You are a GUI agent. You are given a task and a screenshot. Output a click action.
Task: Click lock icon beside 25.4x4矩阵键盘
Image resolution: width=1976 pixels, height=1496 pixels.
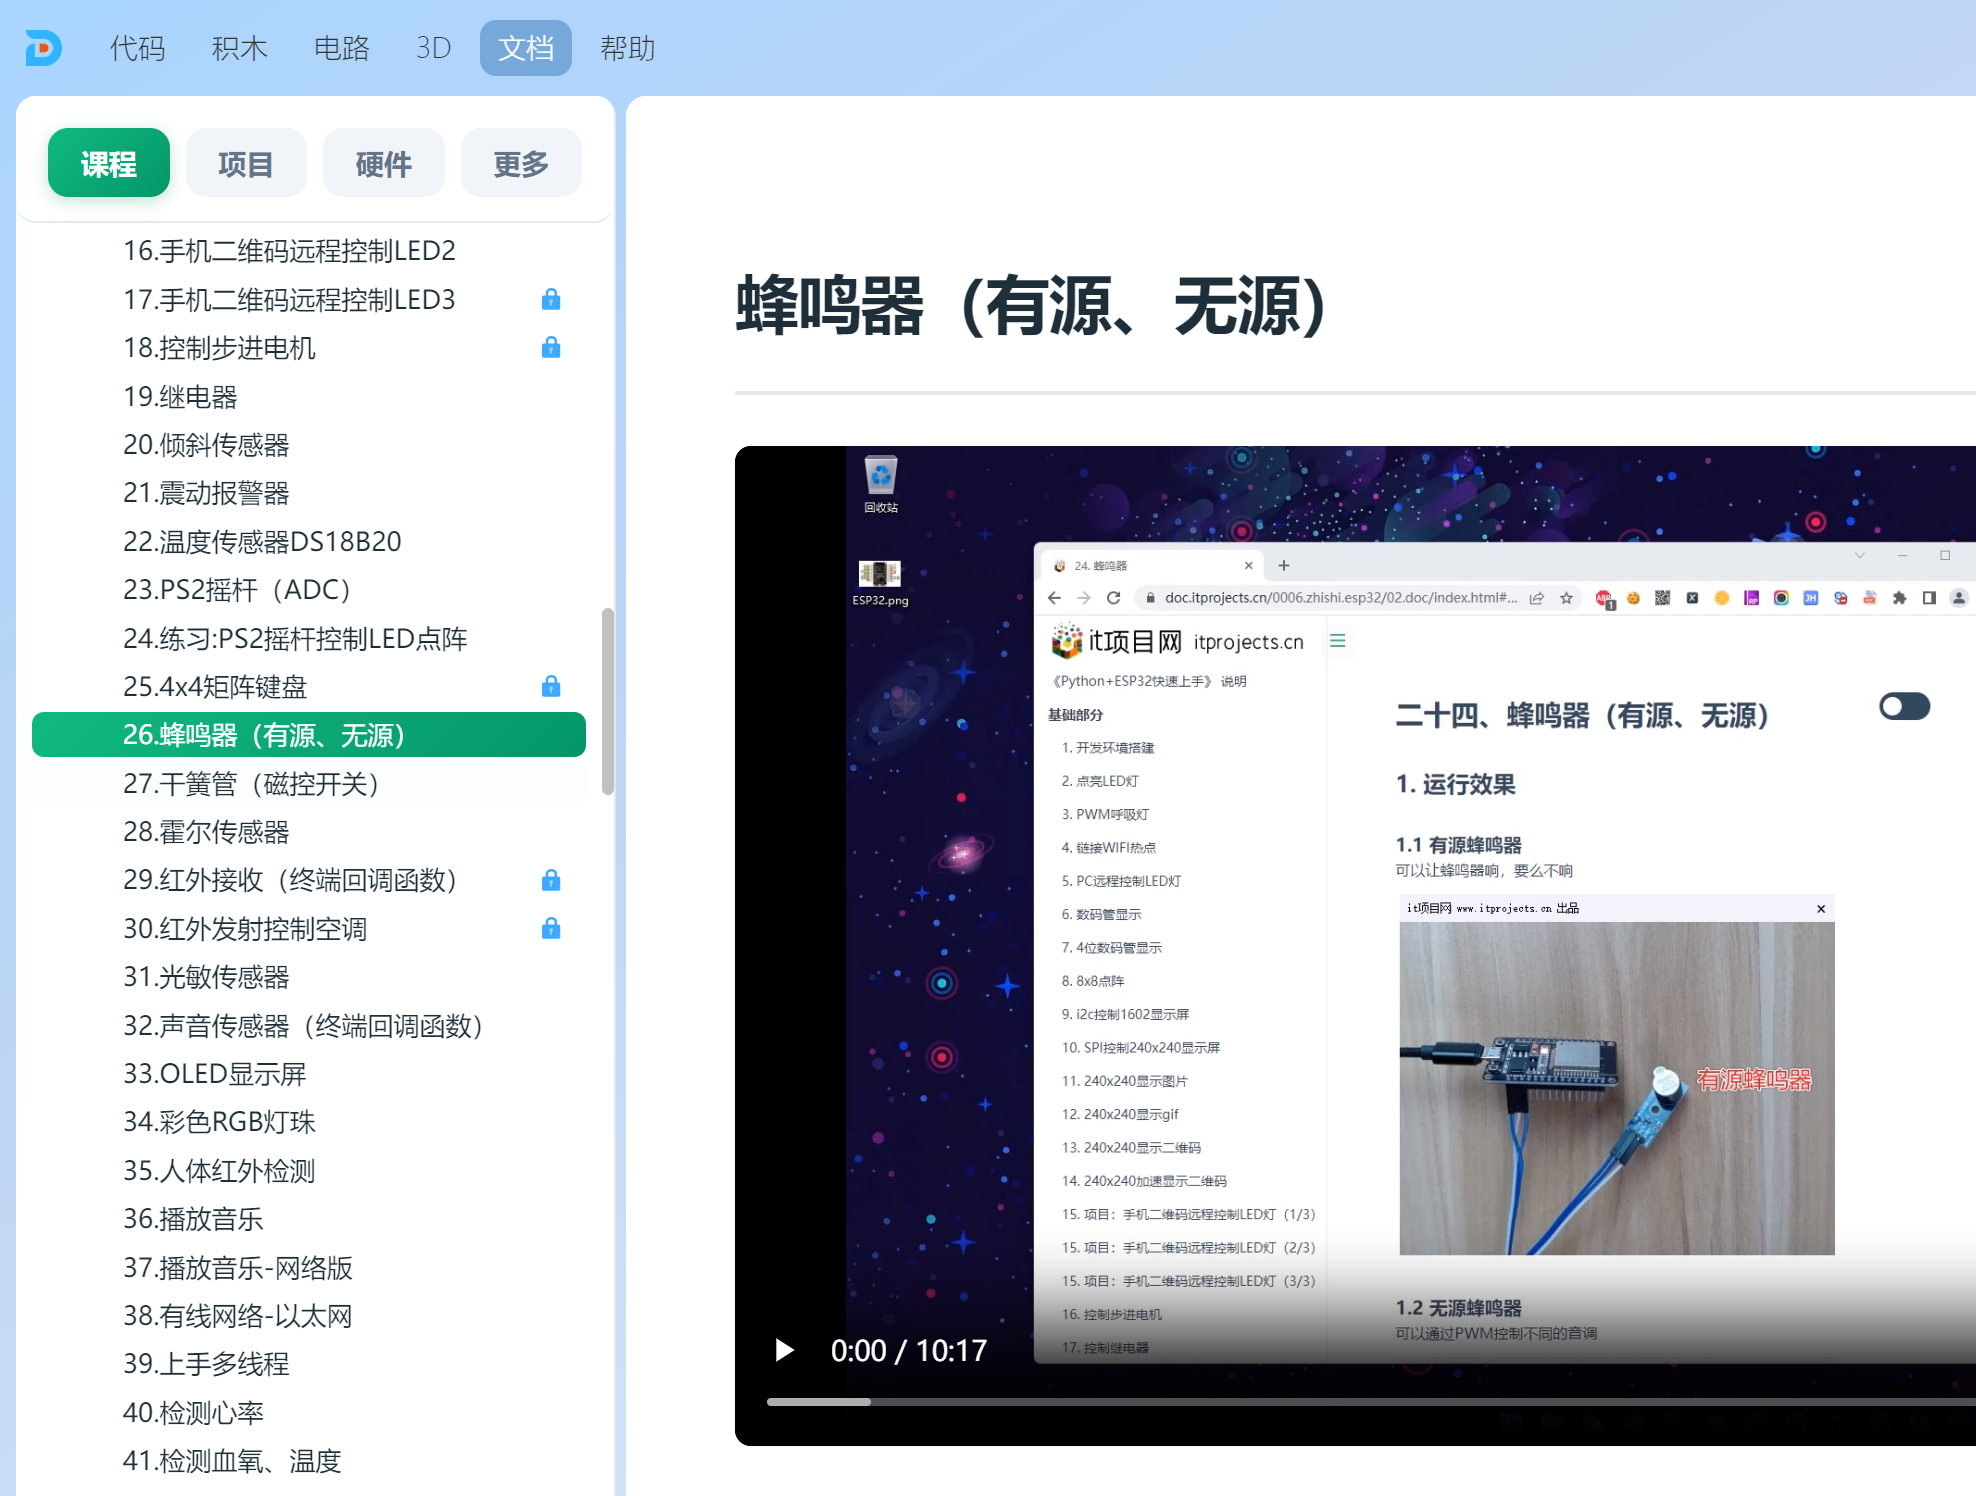[551, 686]
